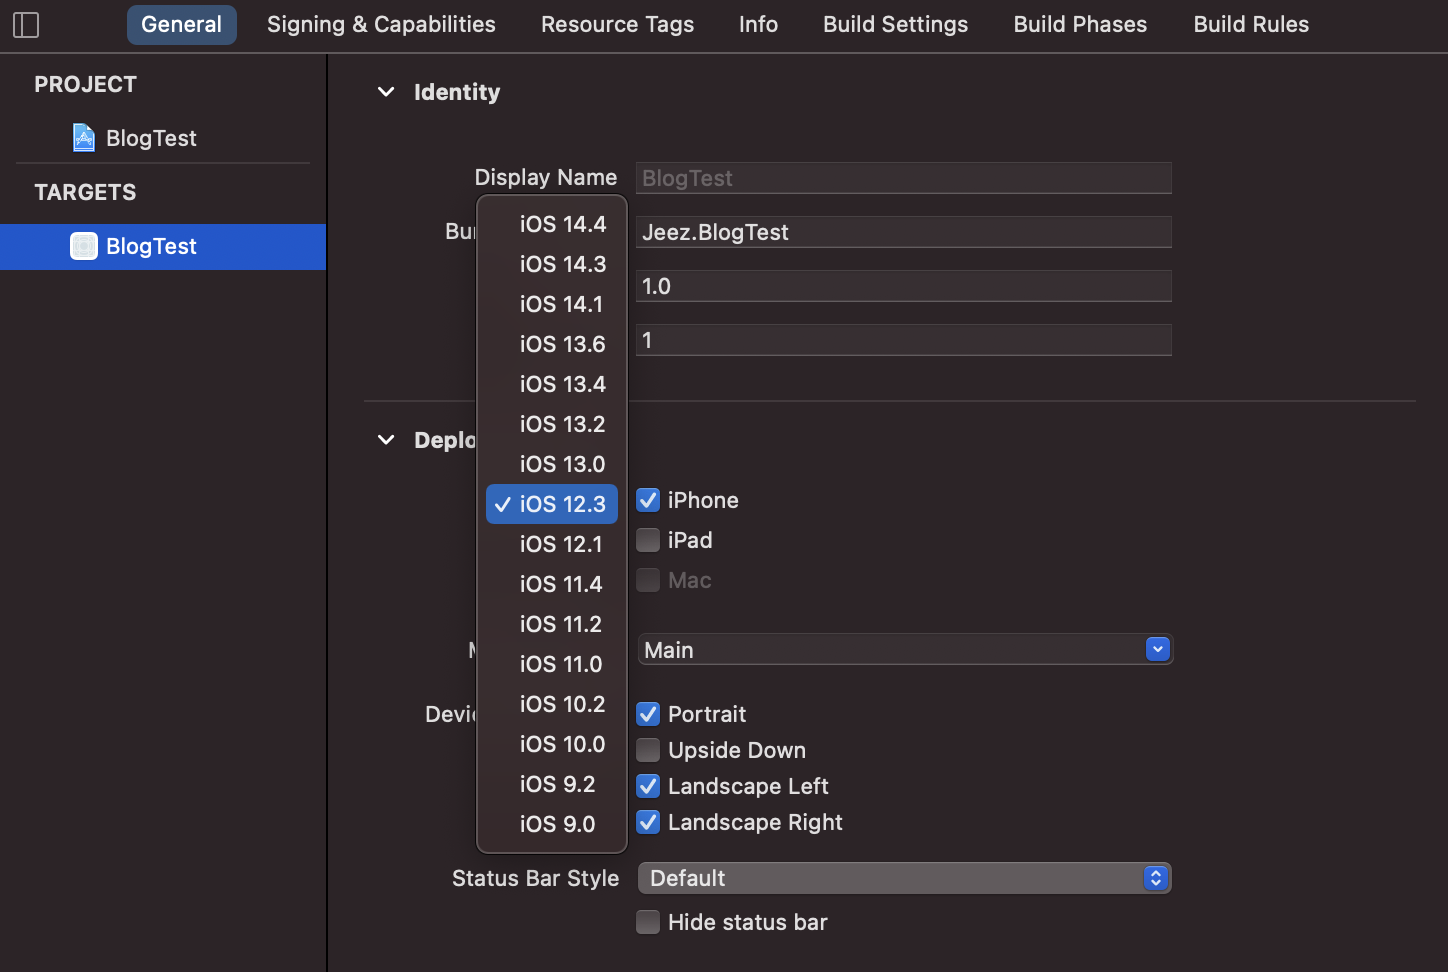Select iOS 14.4 deployment target
This screenshot has height=972, width=1448.
point(552,224)
